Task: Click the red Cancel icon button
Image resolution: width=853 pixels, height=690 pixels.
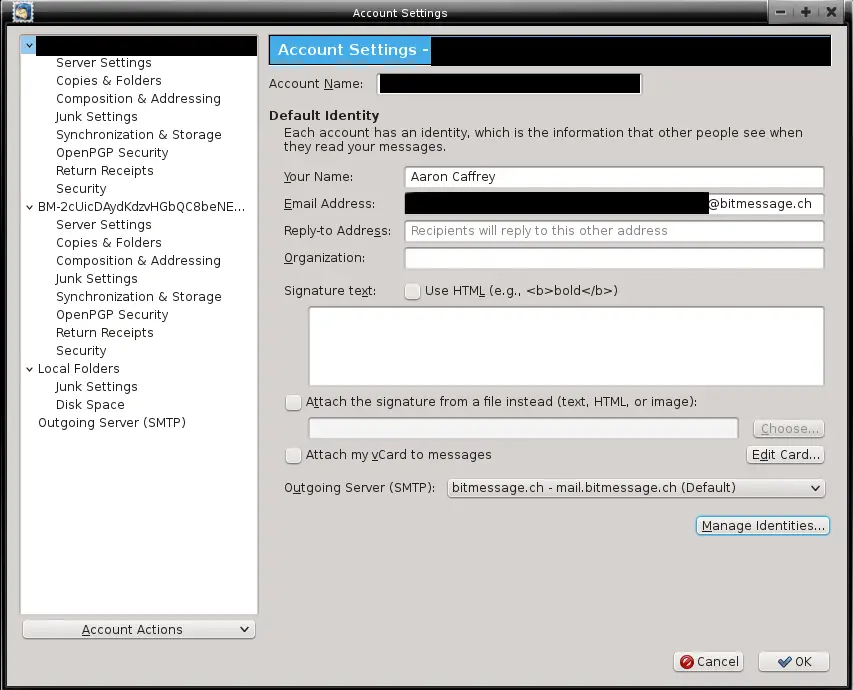Action: [708, 662]
